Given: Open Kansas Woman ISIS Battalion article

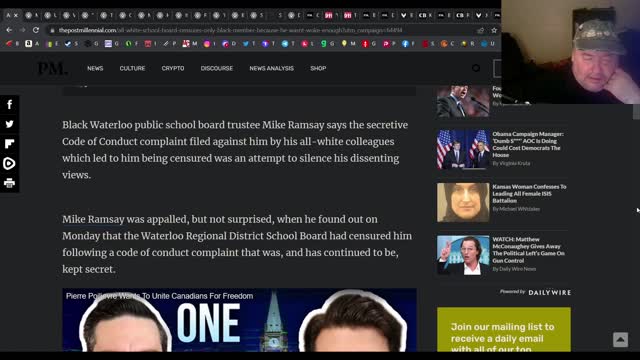Looking at the screenshot, I should pyautogui.click(x=529, y=193).
